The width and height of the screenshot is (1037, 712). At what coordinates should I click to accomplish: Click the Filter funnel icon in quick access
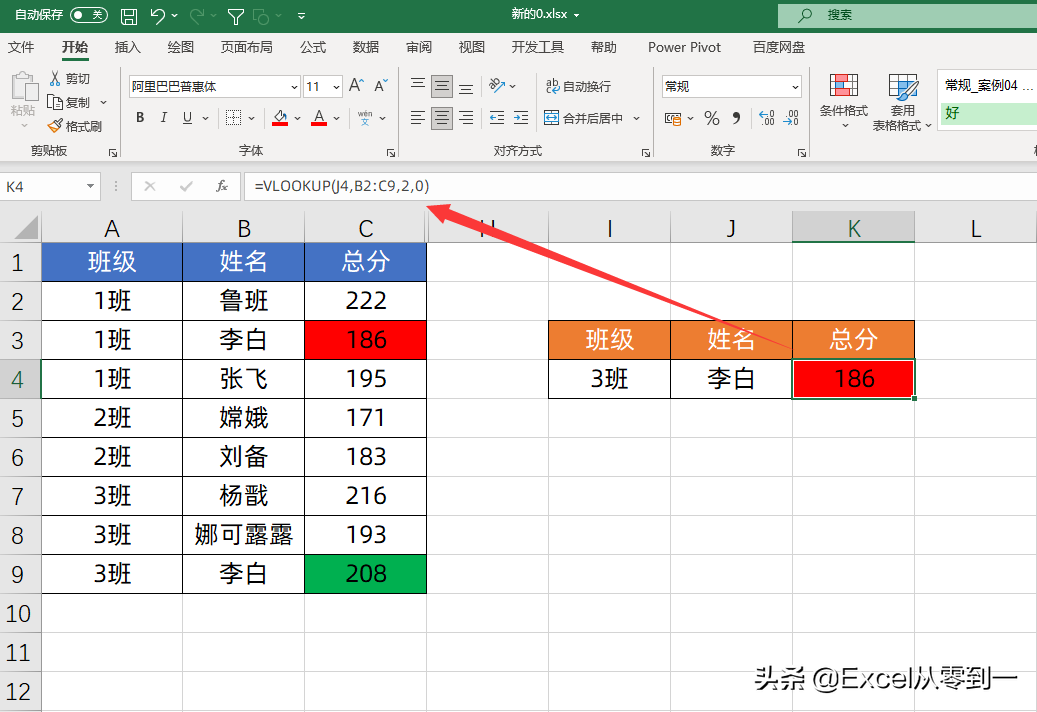(x=235, y=17)
